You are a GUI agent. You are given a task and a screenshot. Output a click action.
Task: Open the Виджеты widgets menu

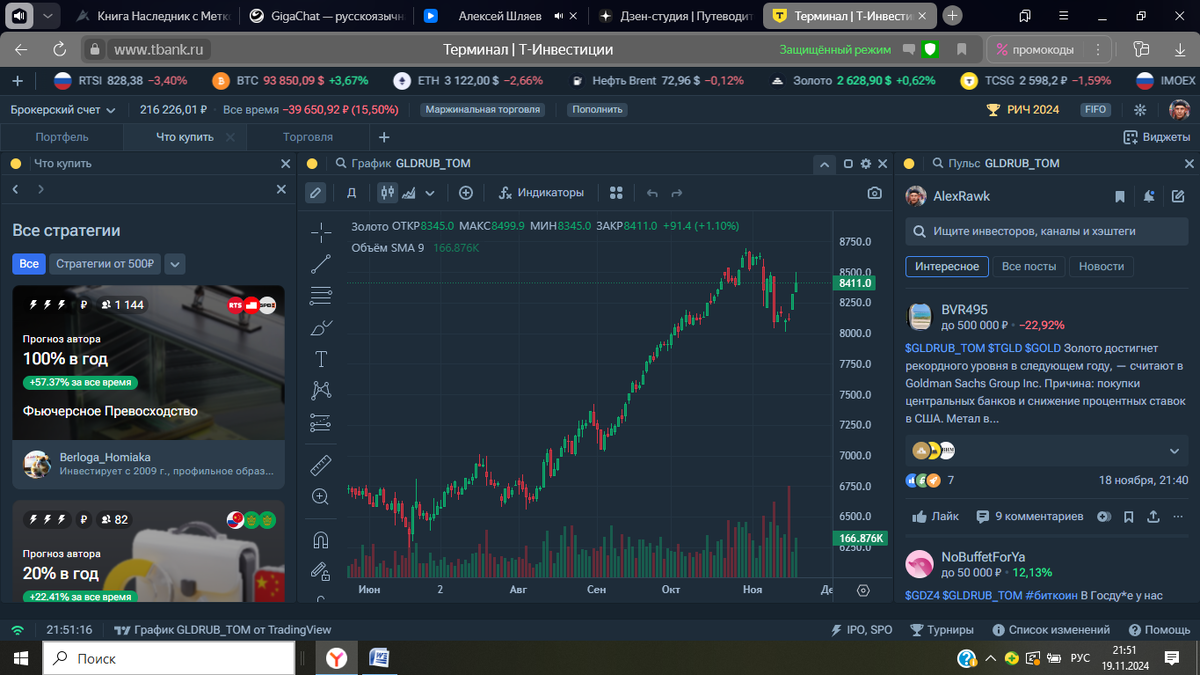[x=1158, y=137]
